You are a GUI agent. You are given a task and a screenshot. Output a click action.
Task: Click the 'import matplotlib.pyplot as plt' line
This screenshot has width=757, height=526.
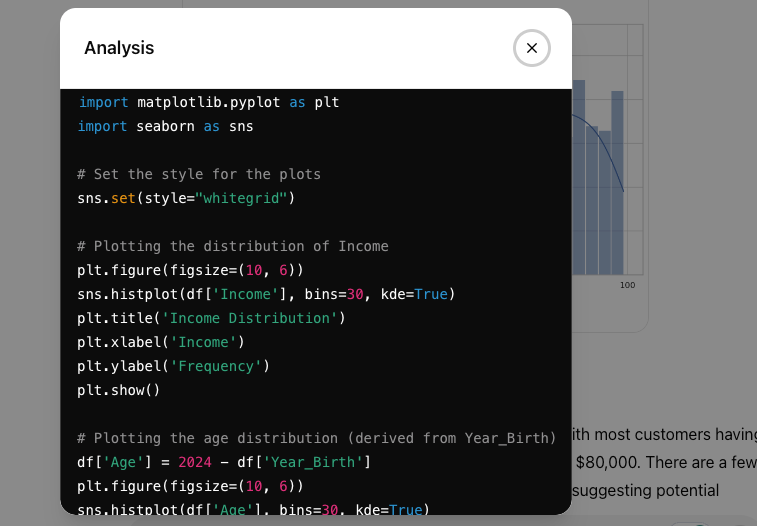click(209, 102)
